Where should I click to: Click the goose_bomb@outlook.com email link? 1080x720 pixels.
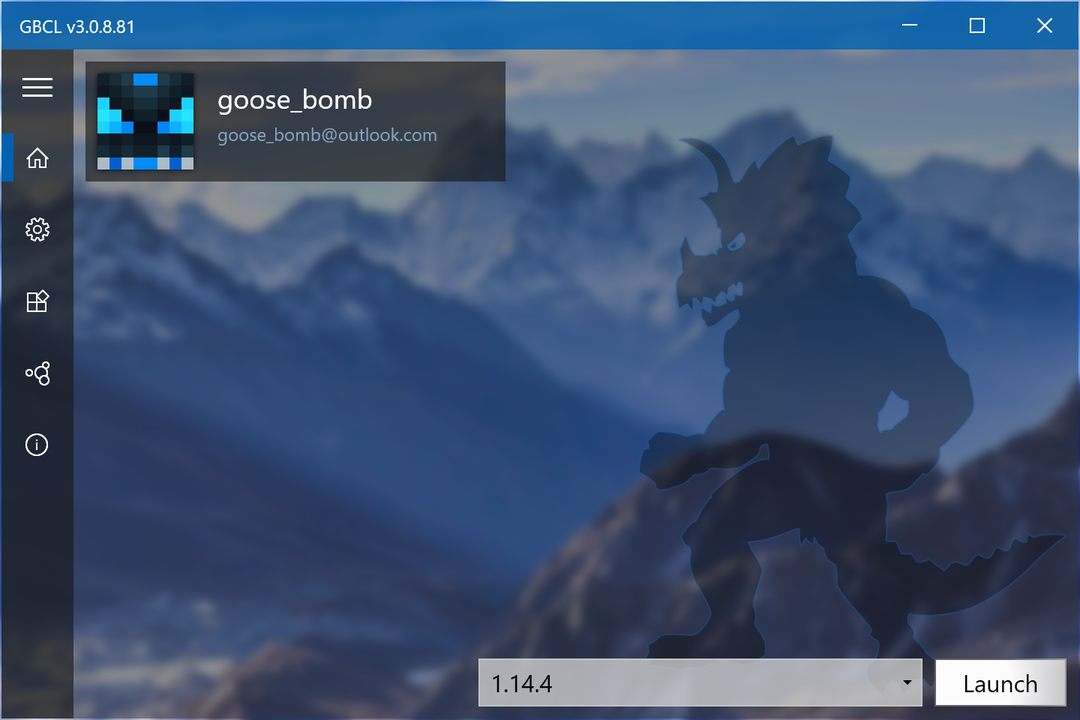point(327,135)
